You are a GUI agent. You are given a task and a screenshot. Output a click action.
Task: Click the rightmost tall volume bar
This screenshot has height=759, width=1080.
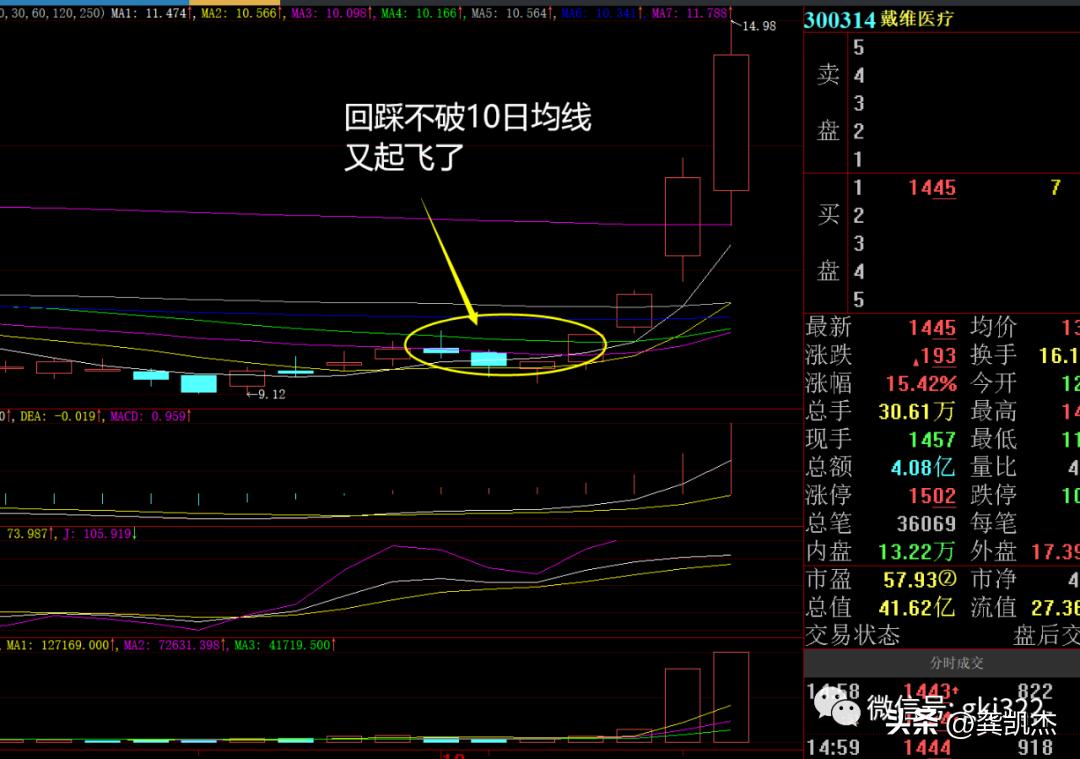(731, 697)
